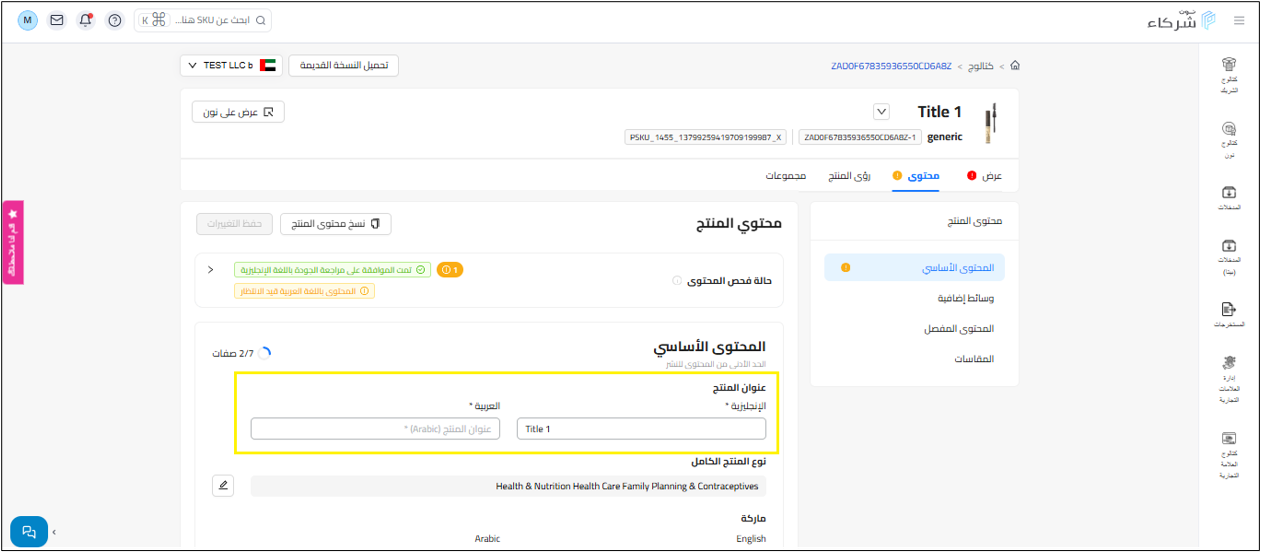Open إدارة العلامات التجارية in the sidebar
The image size is (1261, 552).
point(1229,379)
